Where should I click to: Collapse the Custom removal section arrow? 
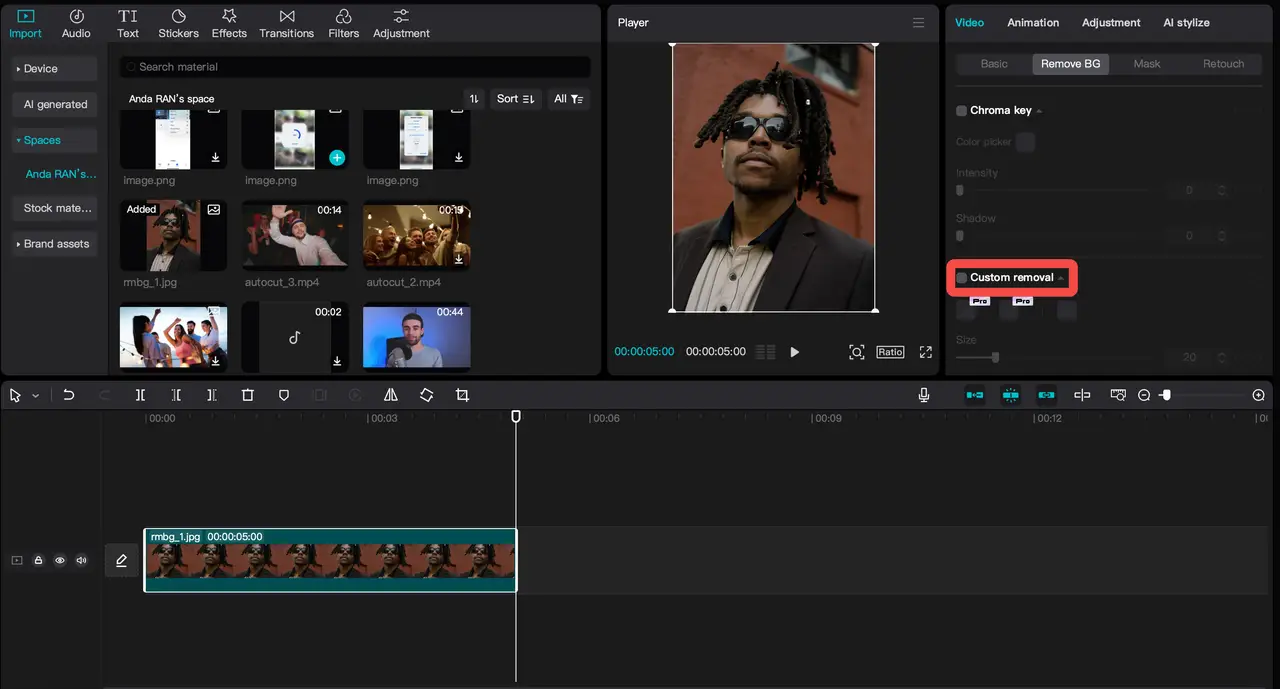(x=1061, y=278)
